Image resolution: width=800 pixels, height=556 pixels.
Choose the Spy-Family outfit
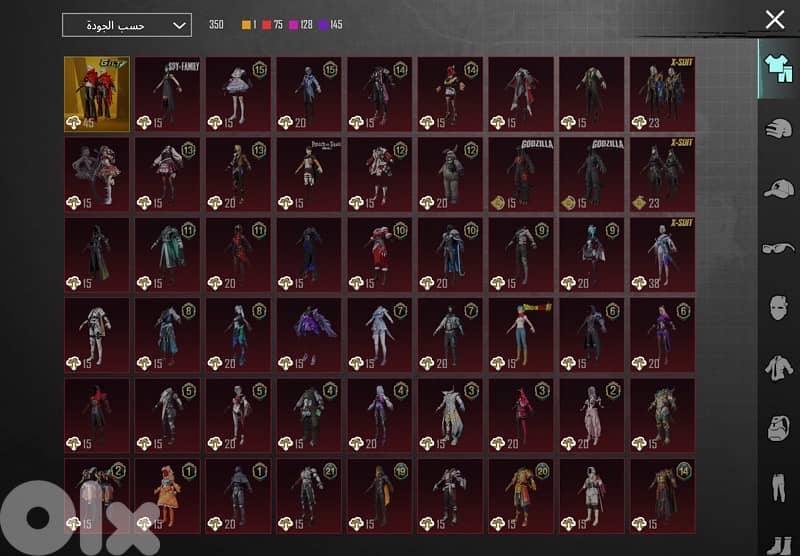168,94
